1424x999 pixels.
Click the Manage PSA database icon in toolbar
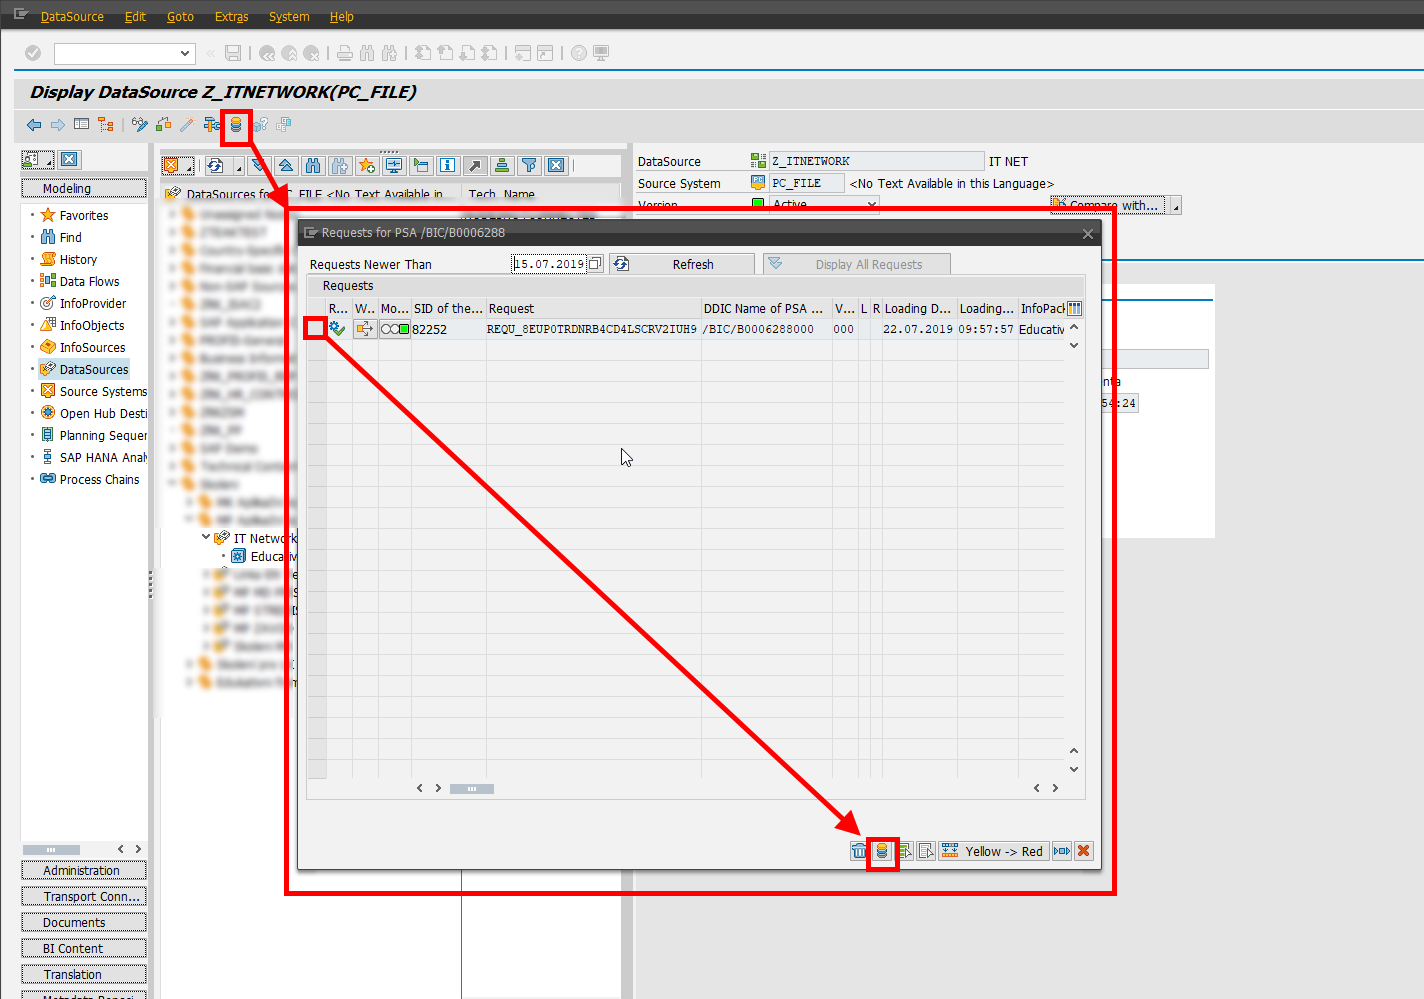coord(236,125)
